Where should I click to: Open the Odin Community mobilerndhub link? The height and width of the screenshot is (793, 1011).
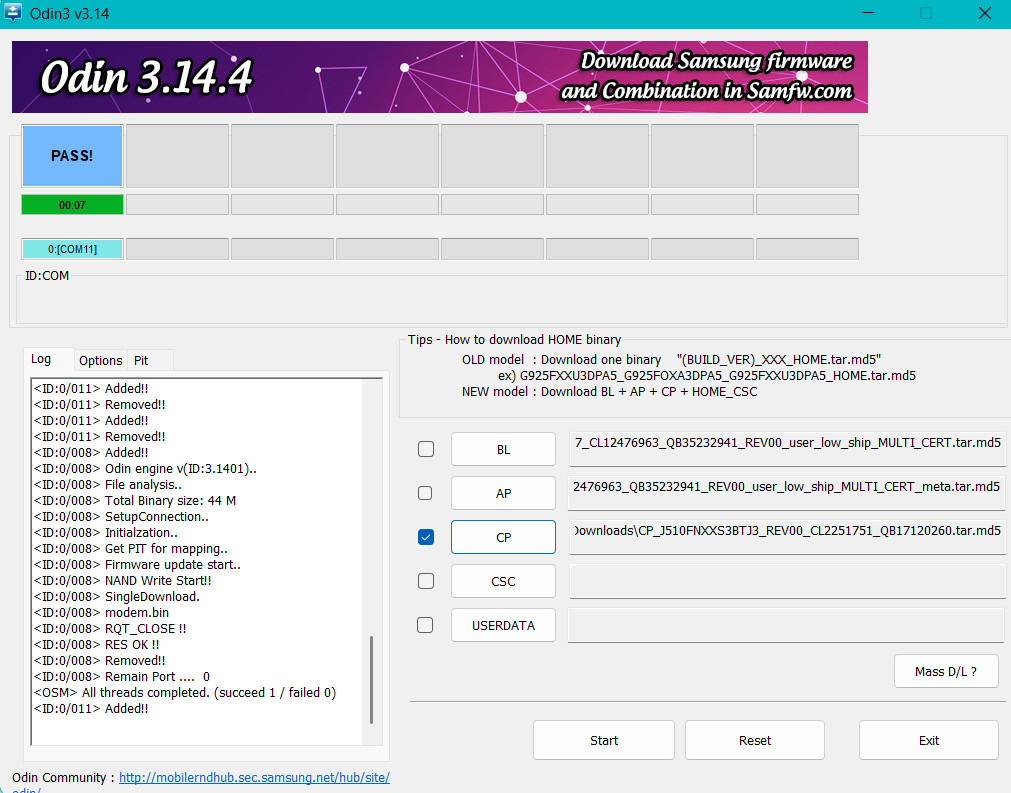pyautogui.click(x=254, y=778)
